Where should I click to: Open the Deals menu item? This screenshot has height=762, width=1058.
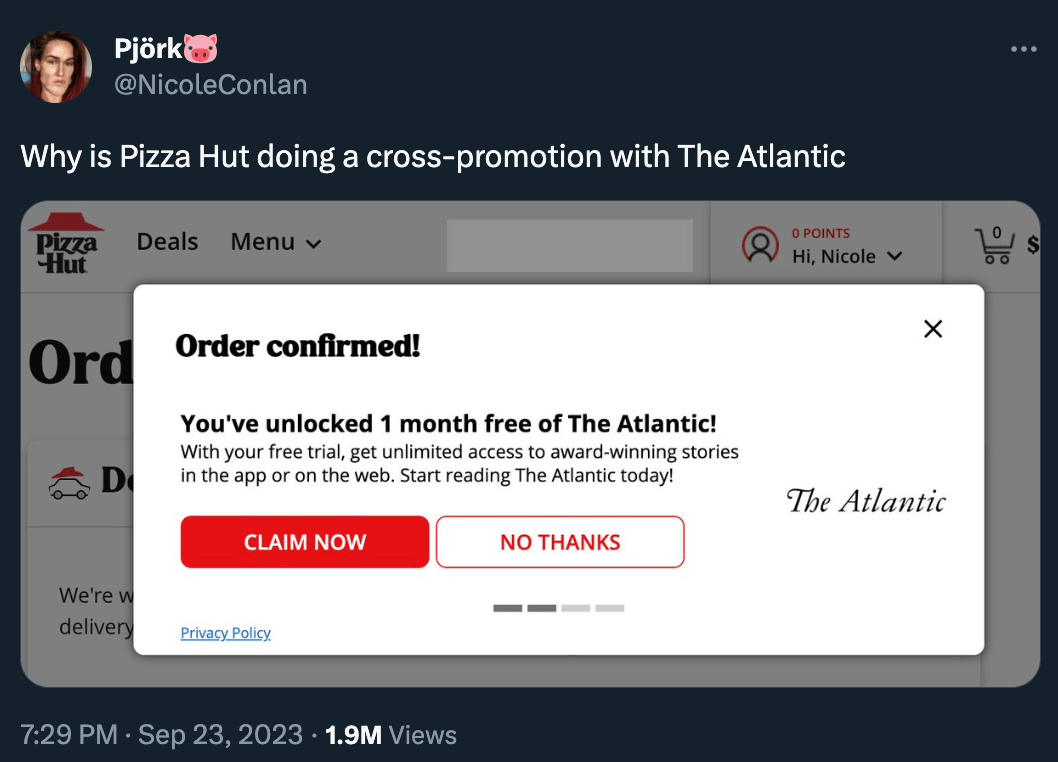167,242
